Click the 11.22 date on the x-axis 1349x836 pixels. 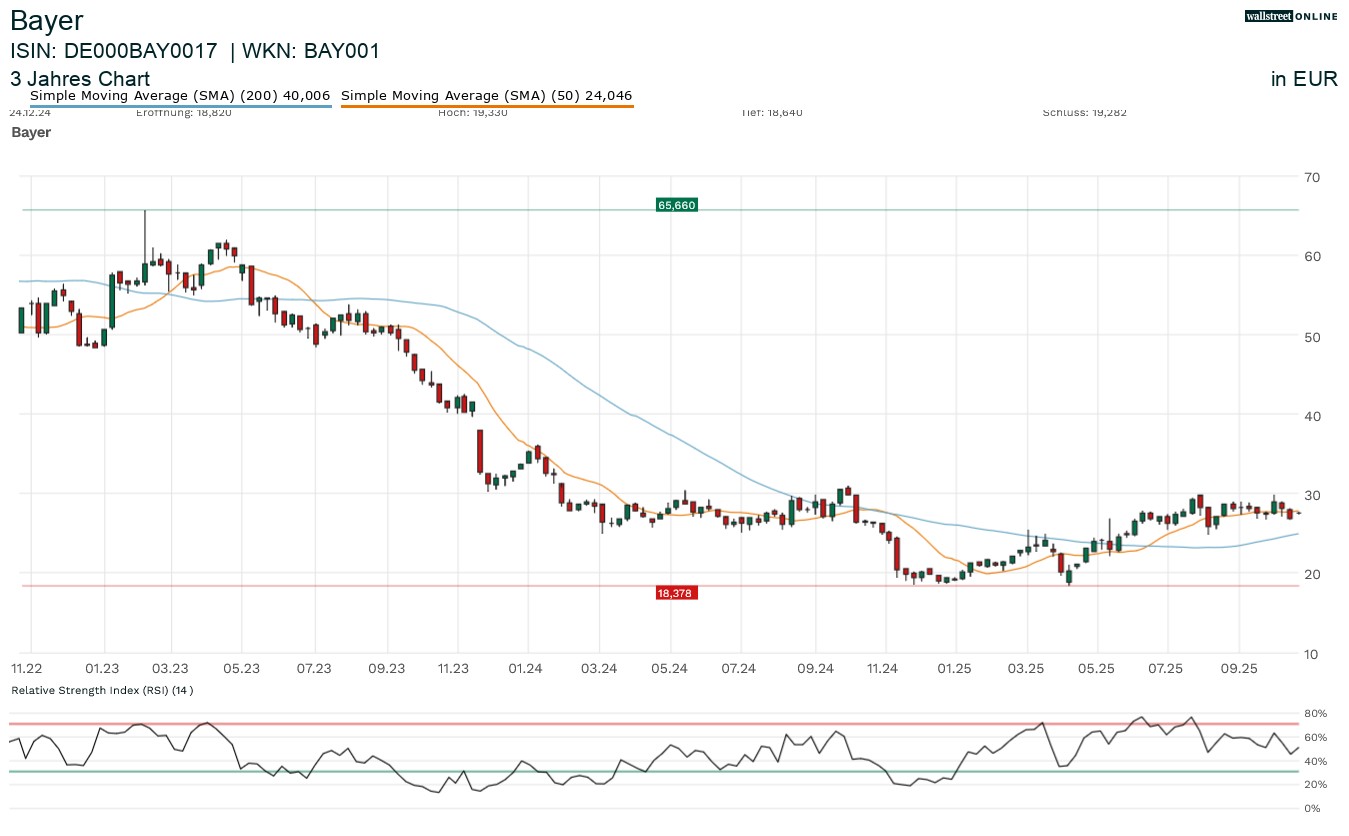(x=27, y=668)
